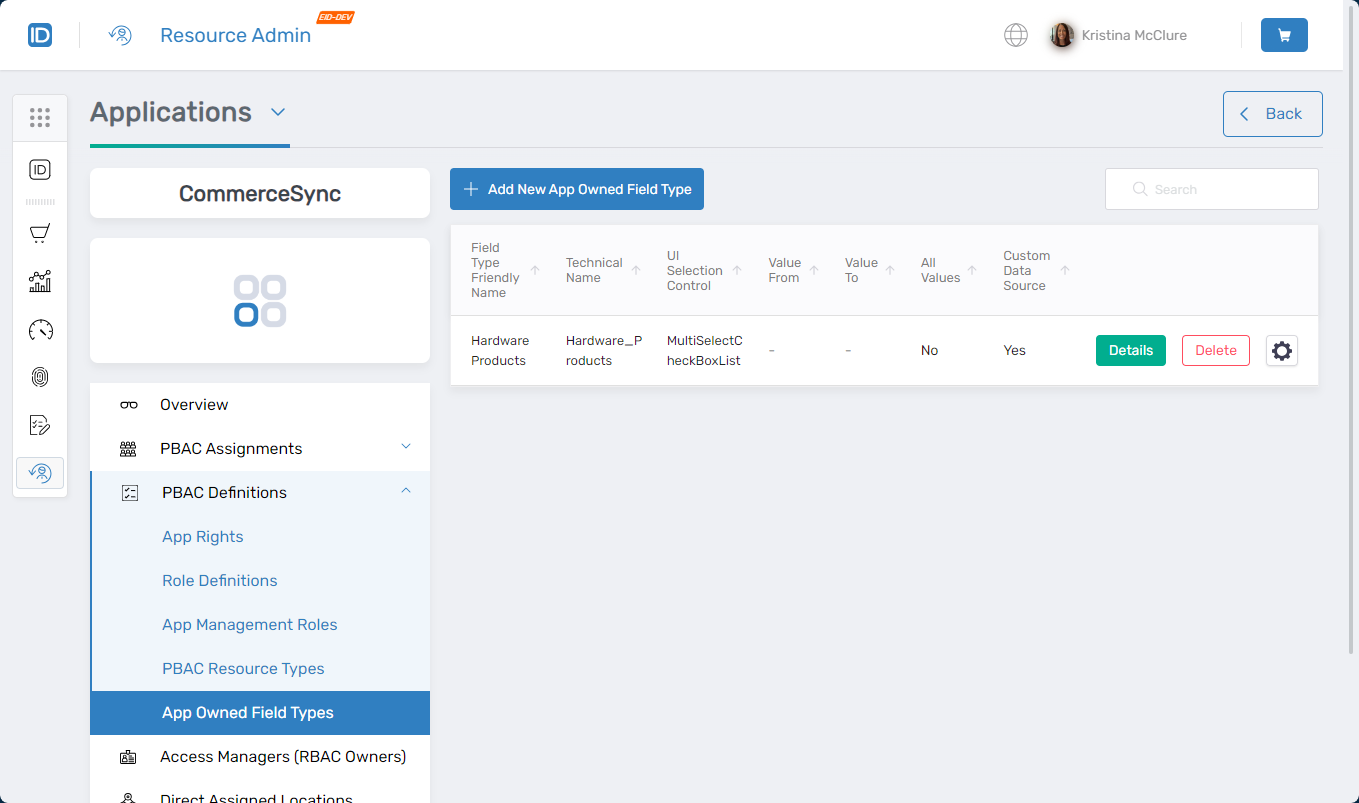Screen dimensions: 1359x803
Task: Delete the Hardware Products field type
Action: tap(1215, 350)
